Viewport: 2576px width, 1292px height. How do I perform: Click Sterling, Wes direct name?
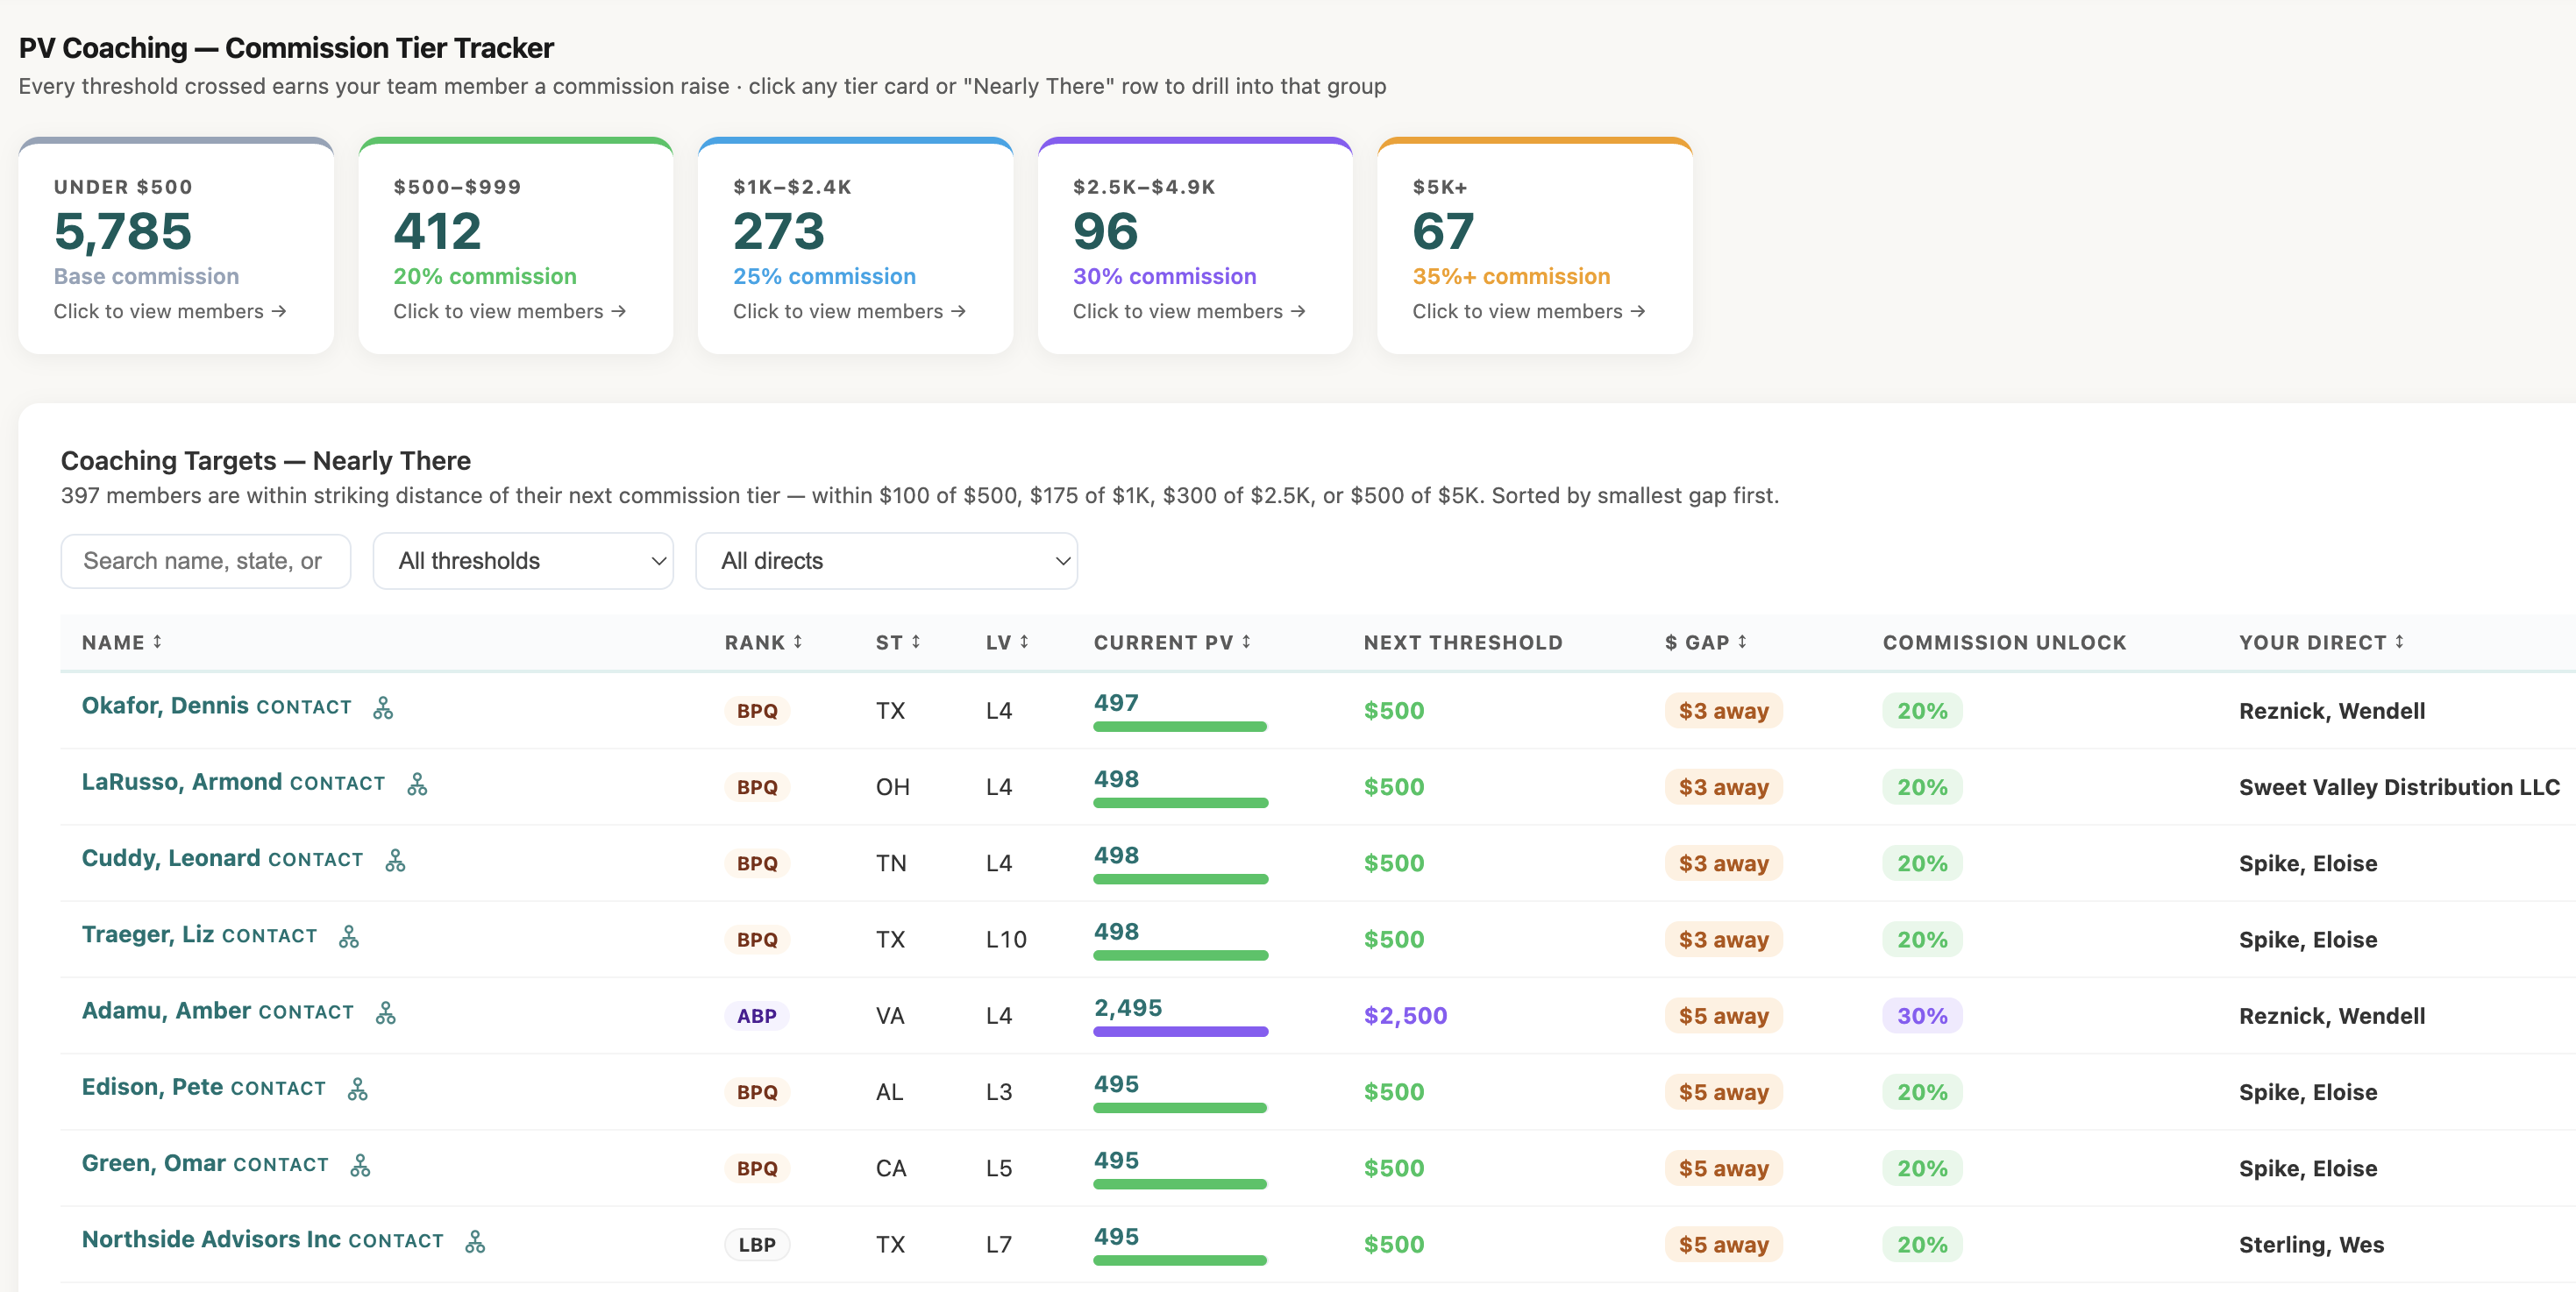(2311, 1245)
